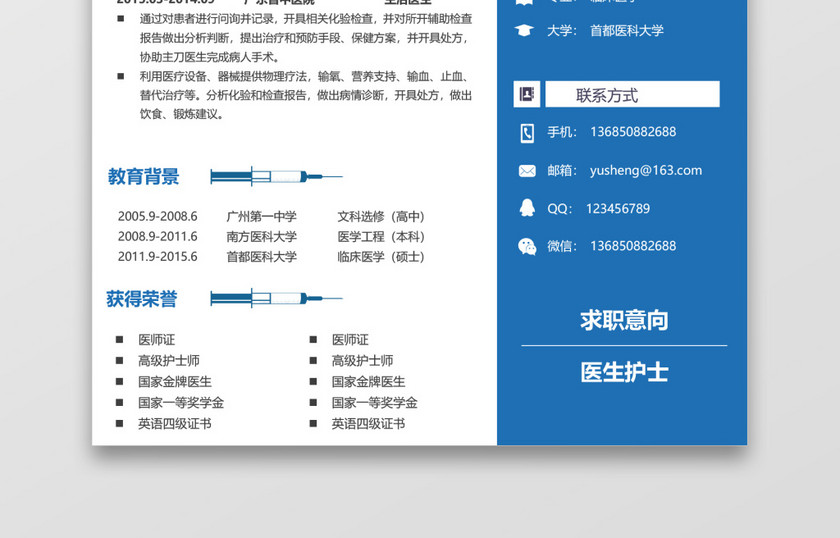This screenshot has height=538, width=840.
Task: Select 文科选修（高中）entry
Action: pos(381,216)
